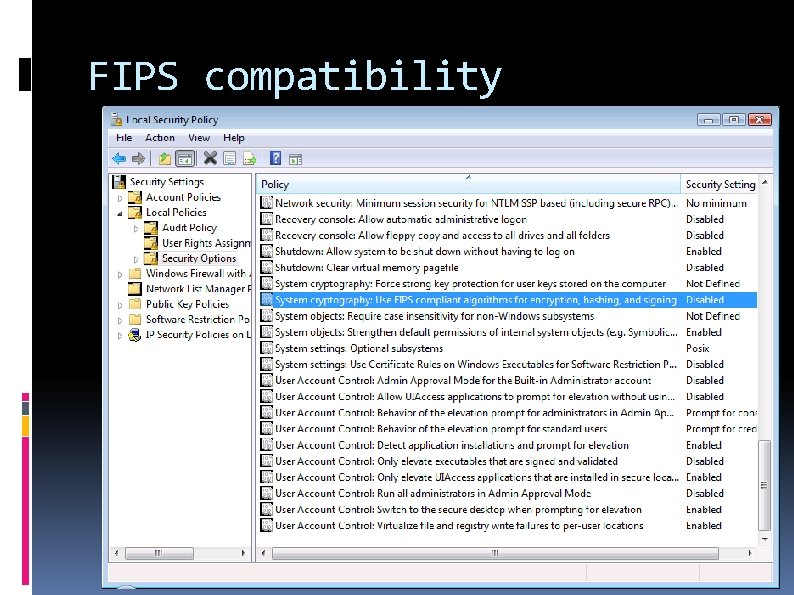Click the Network List Manager folder icon

[135, 289]
